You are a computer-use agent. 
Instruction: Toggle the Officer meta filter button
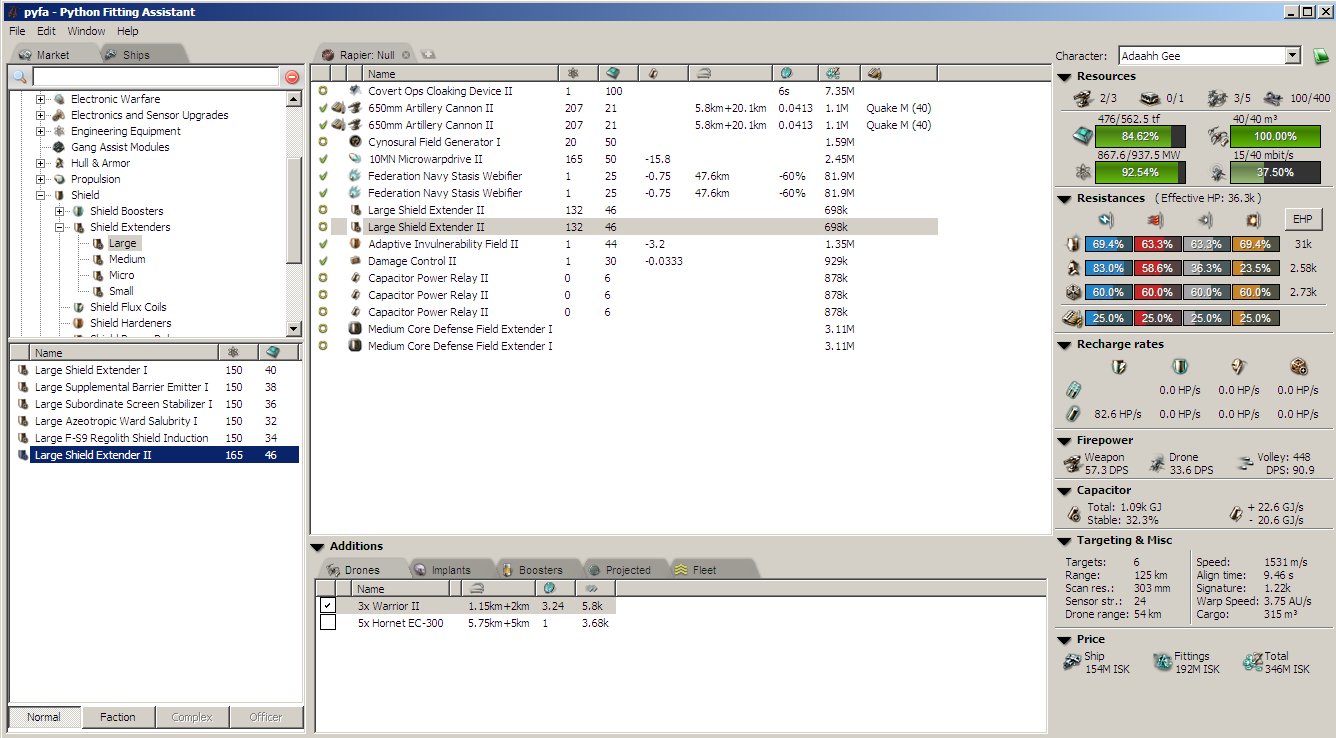pos(266,717)
